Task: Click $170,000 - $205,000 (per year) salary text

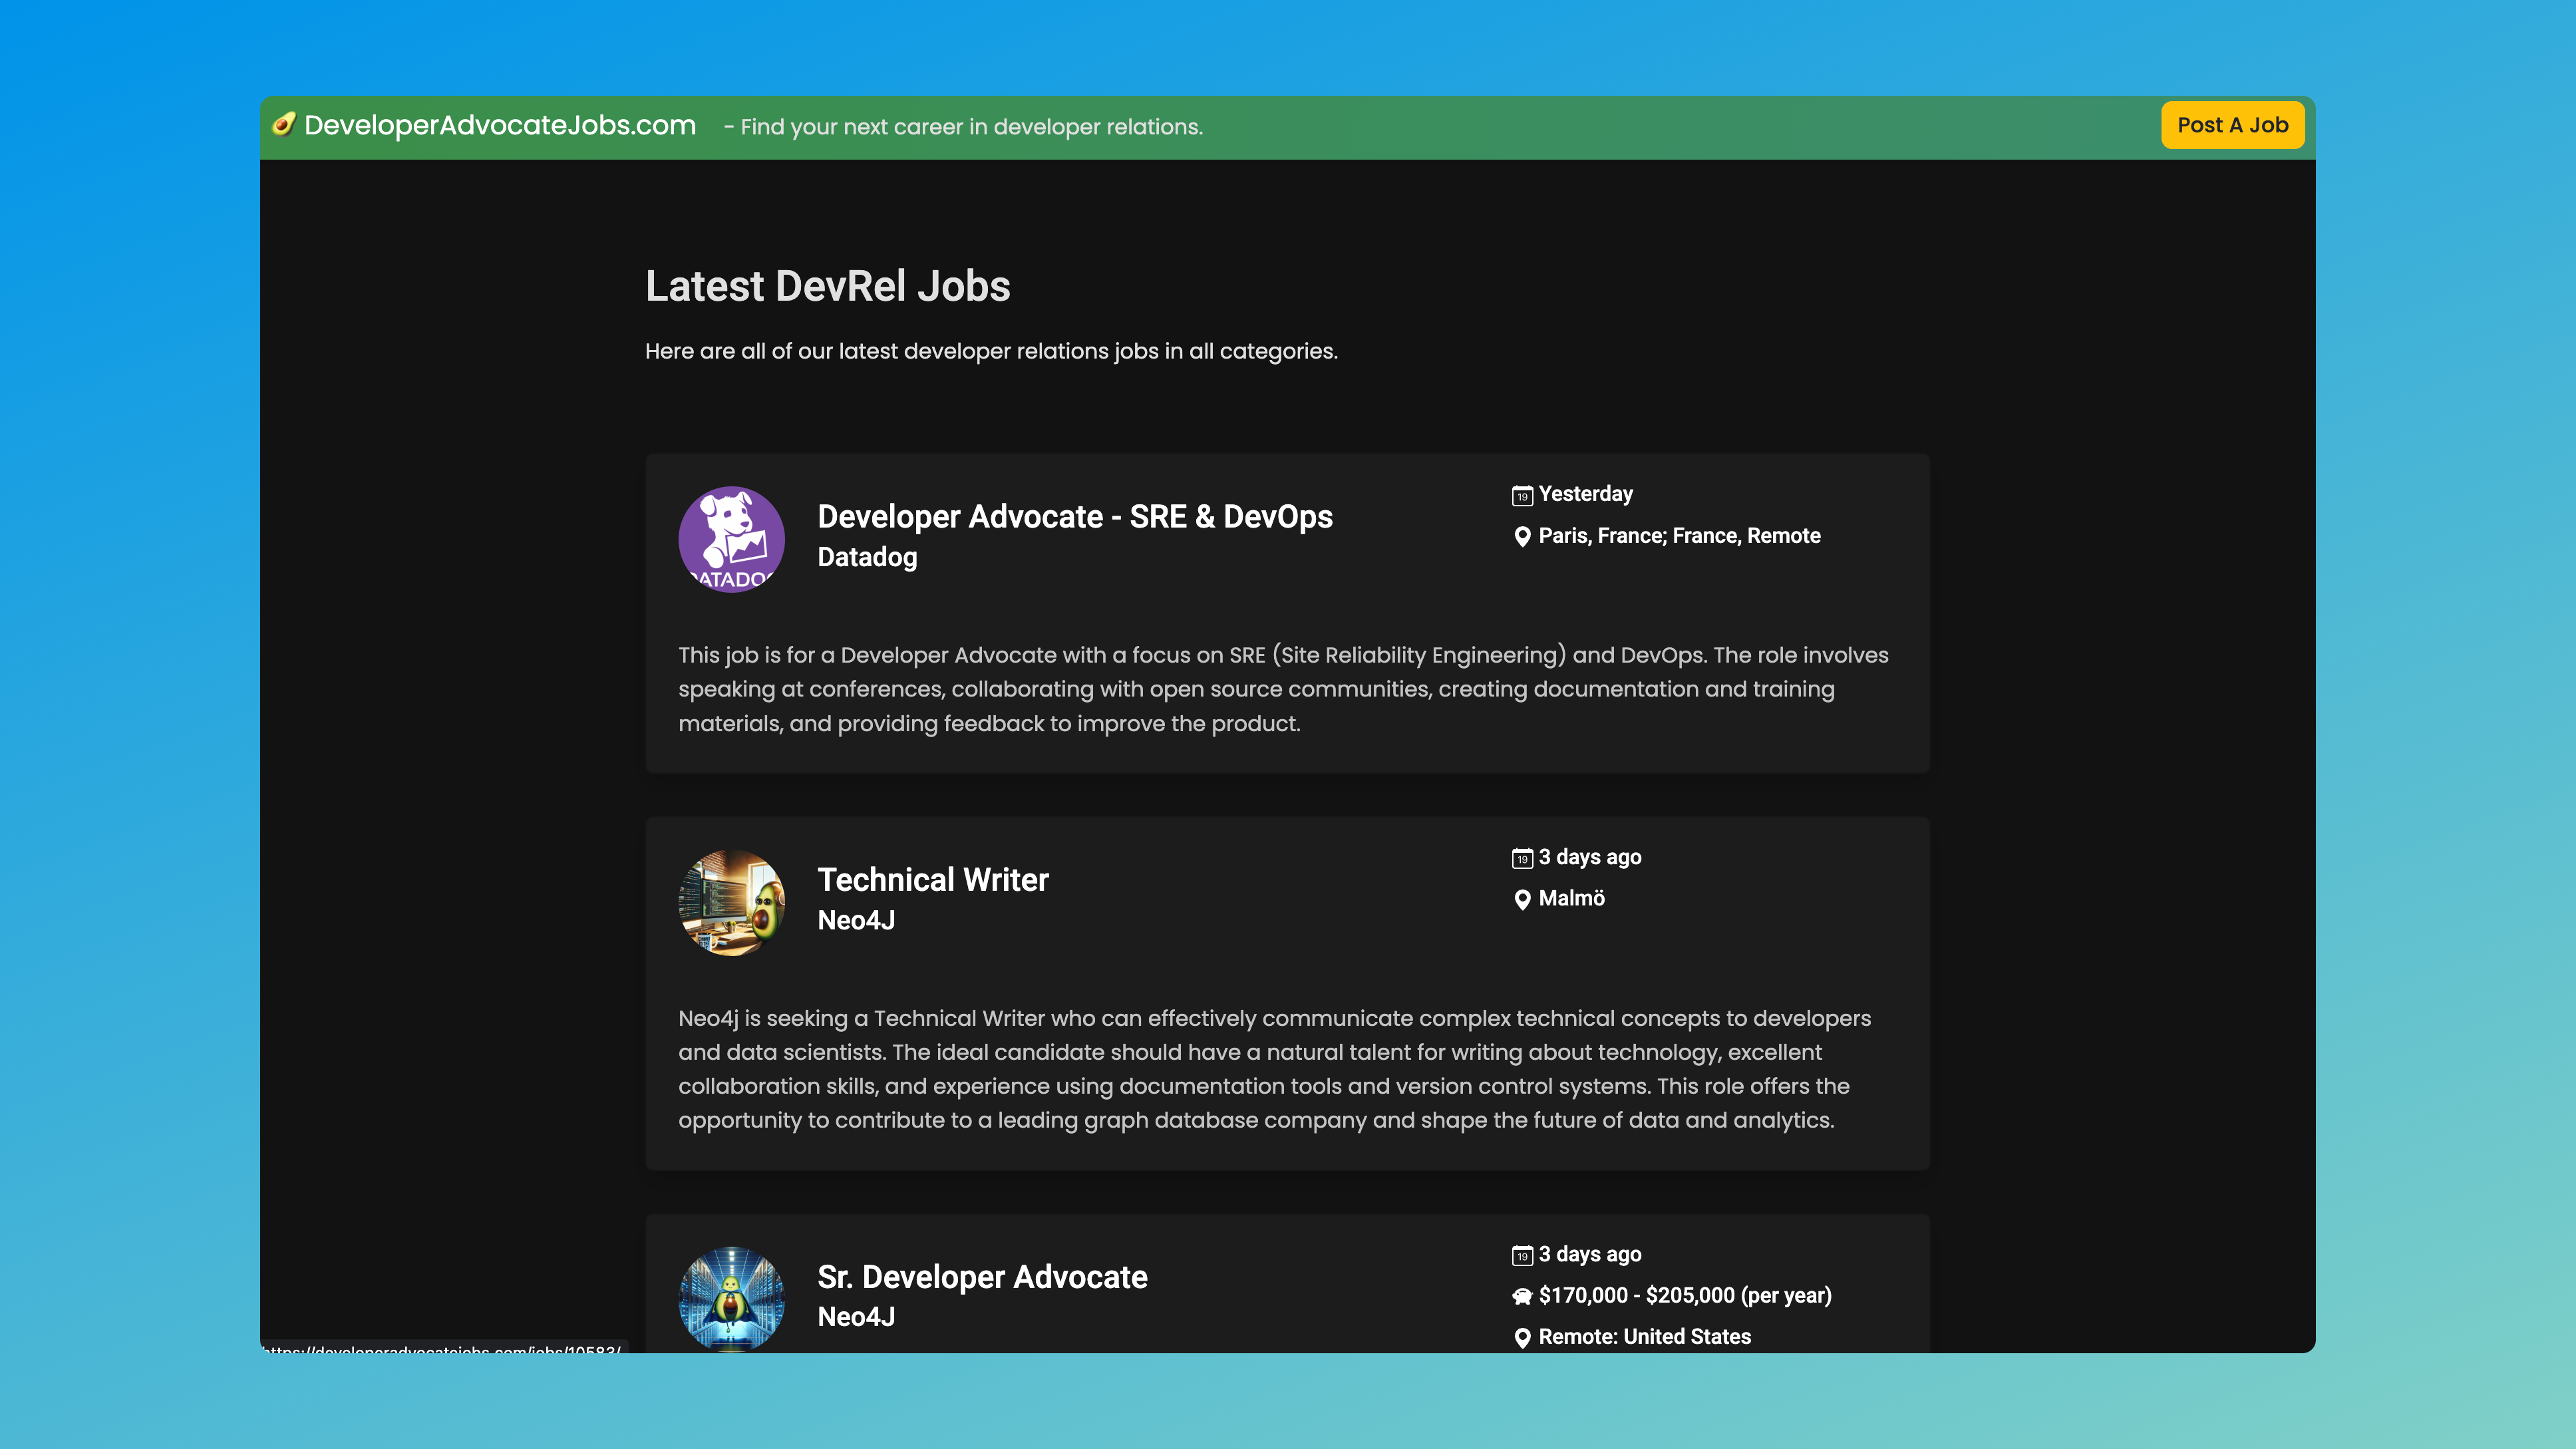Action: tap(1685, 1295)
